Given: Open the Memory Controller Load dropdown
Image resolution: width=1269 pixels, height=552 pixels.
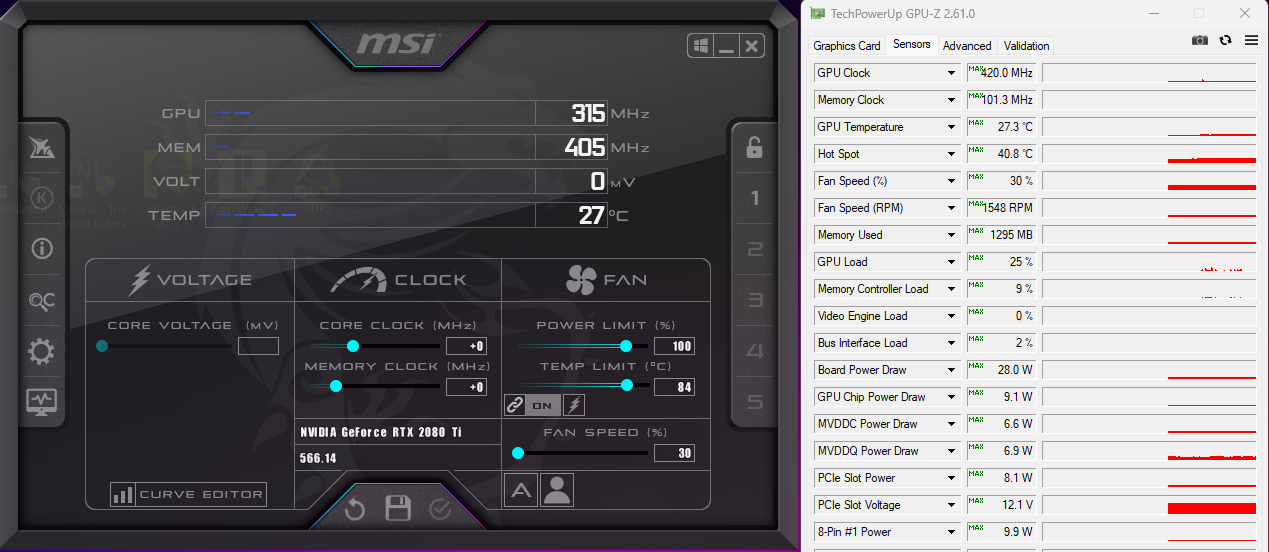Looking at the screenshot, I should pyautogui.click(x=951, y=289).
